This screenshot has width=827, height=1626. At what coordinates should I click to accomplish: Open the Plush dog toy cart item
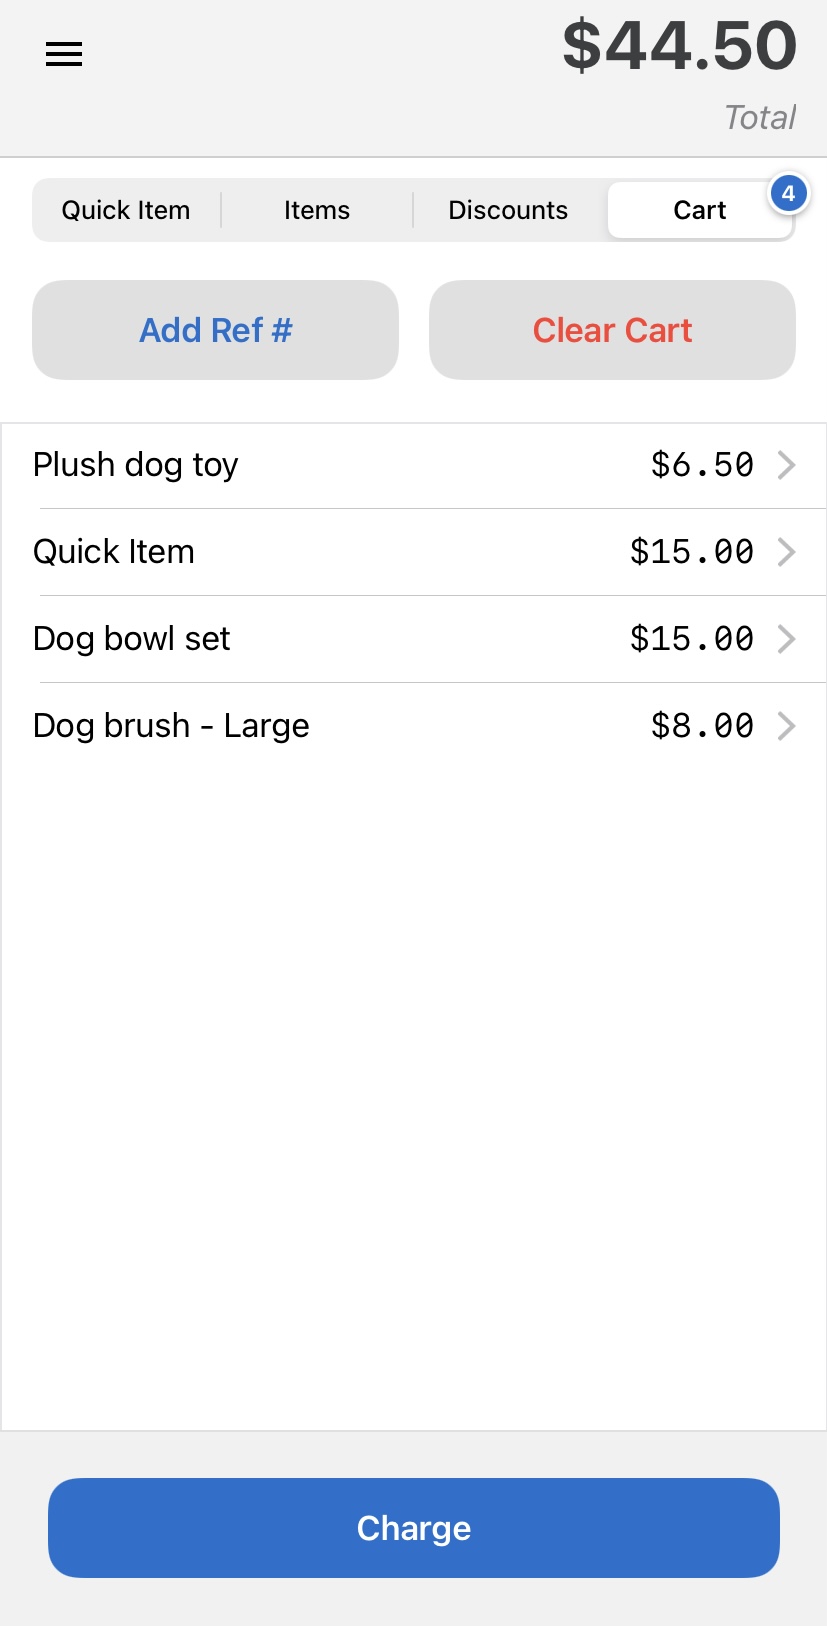click(x=414, y=465)
